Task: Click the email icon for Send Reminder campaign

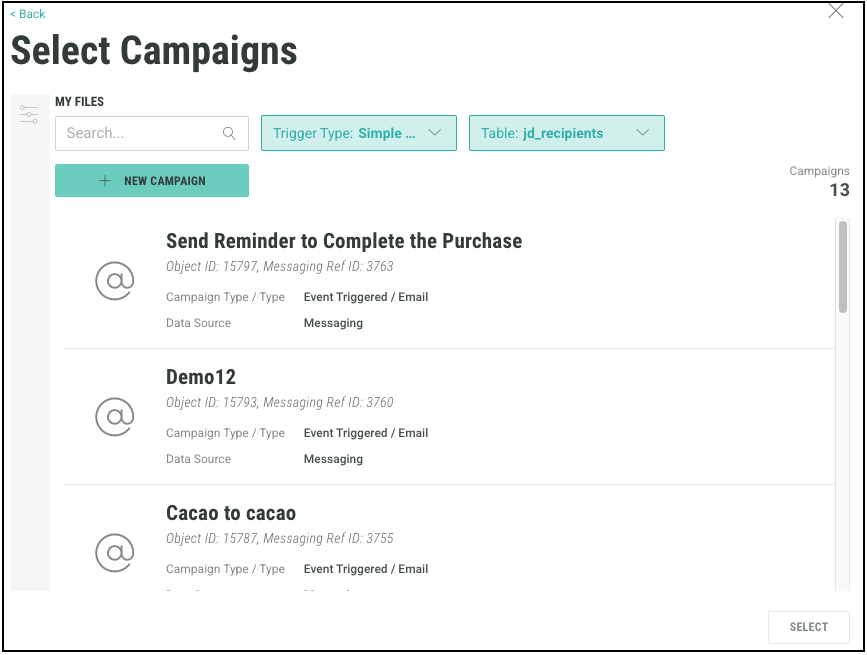Action: (x=114, y=281)
